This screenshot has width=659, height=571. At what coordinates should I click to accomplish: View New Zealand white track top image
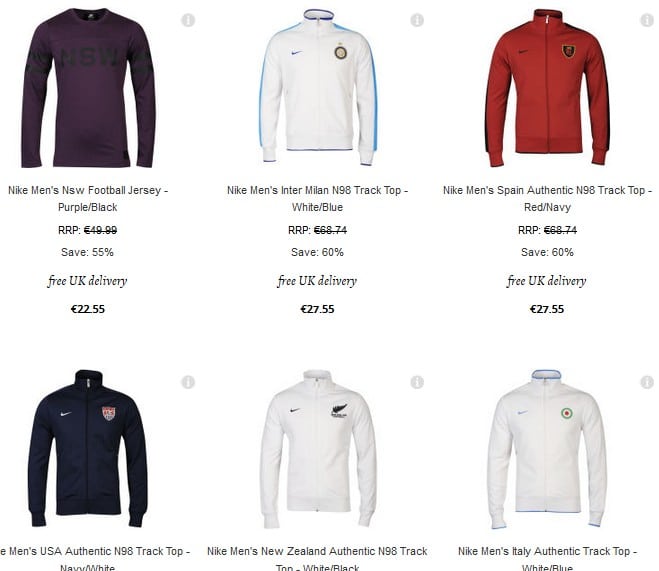coord(318,449)
